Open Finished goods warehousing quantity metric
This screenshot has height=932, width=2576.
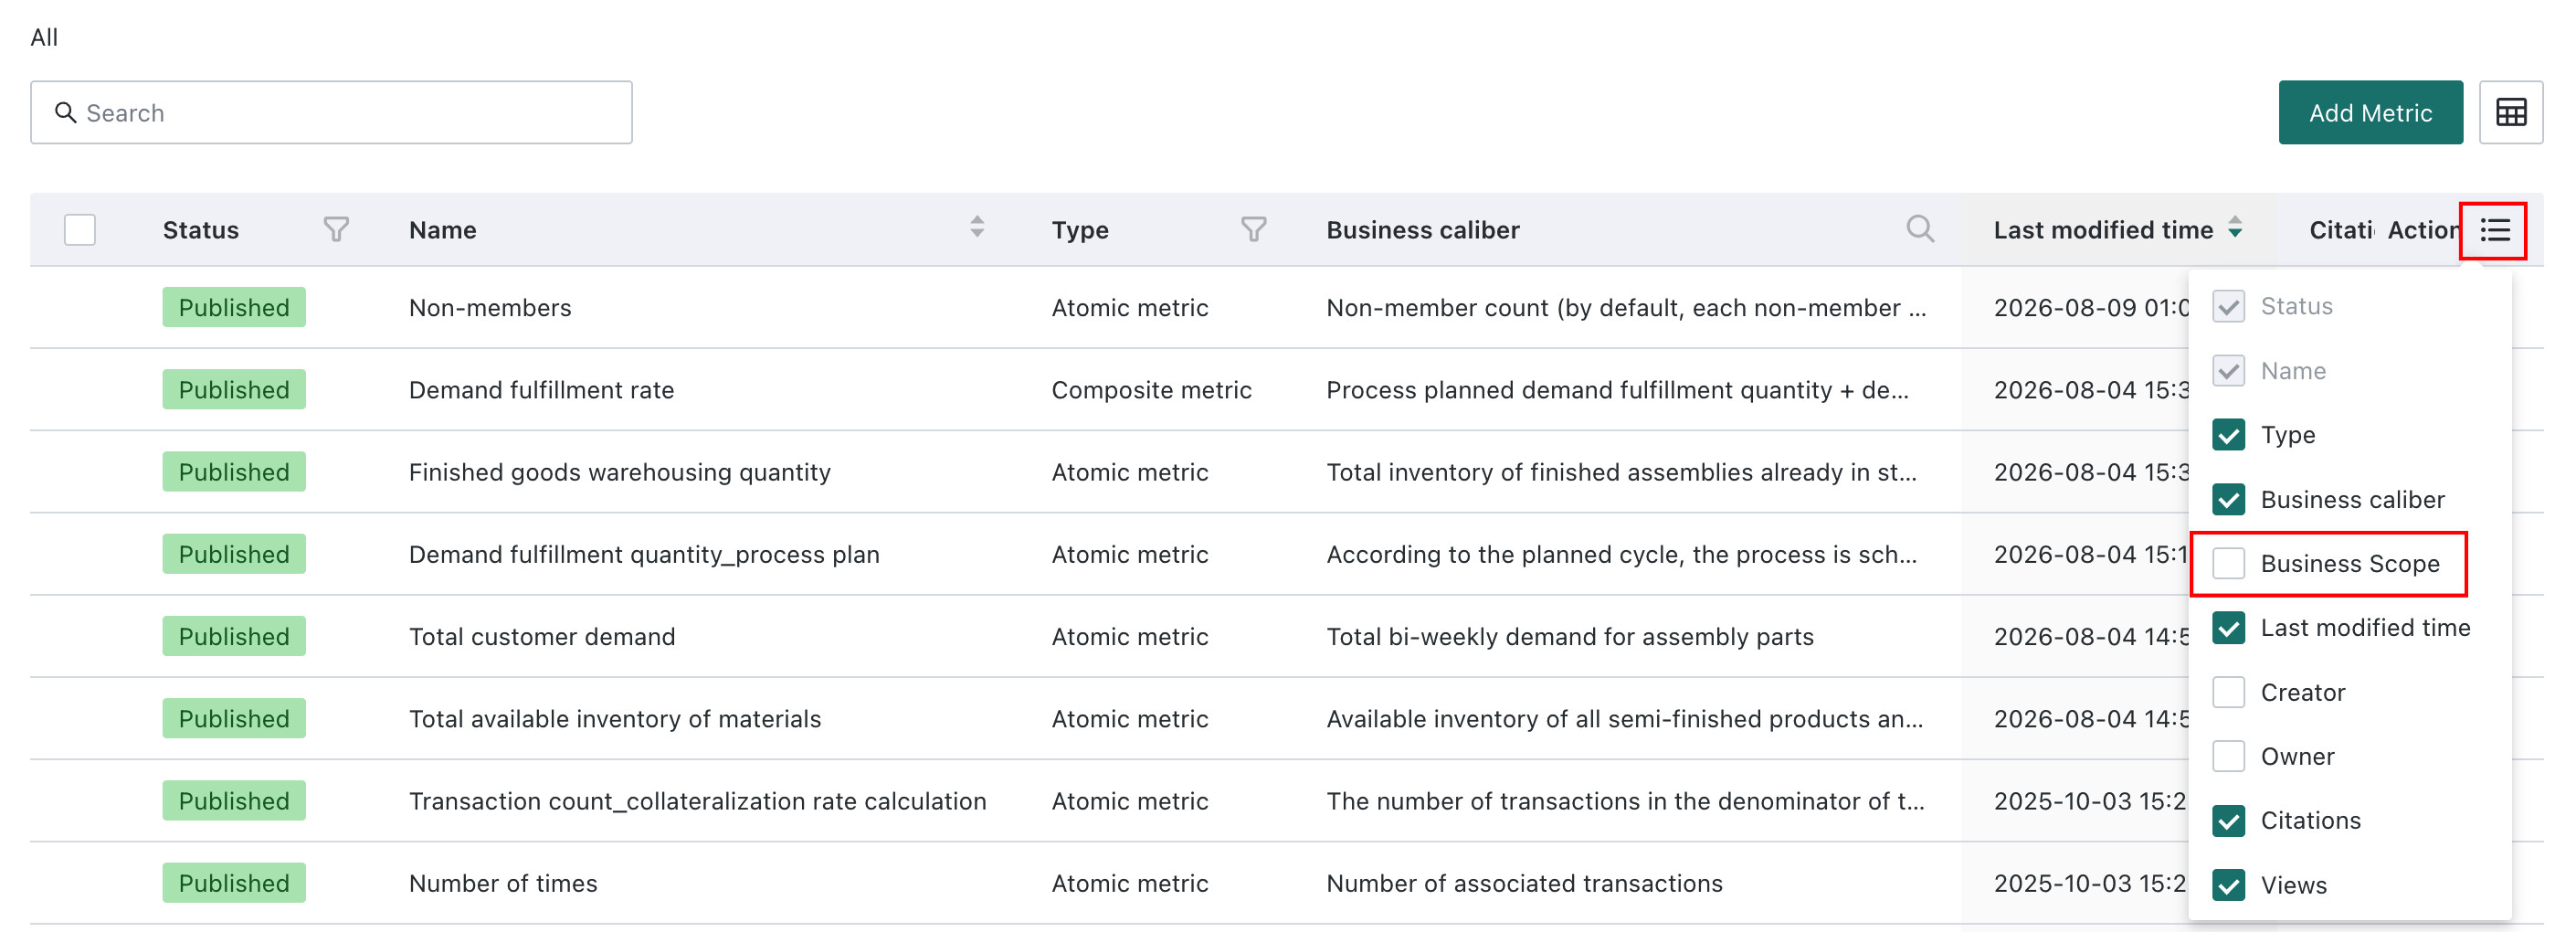[619, 472]
